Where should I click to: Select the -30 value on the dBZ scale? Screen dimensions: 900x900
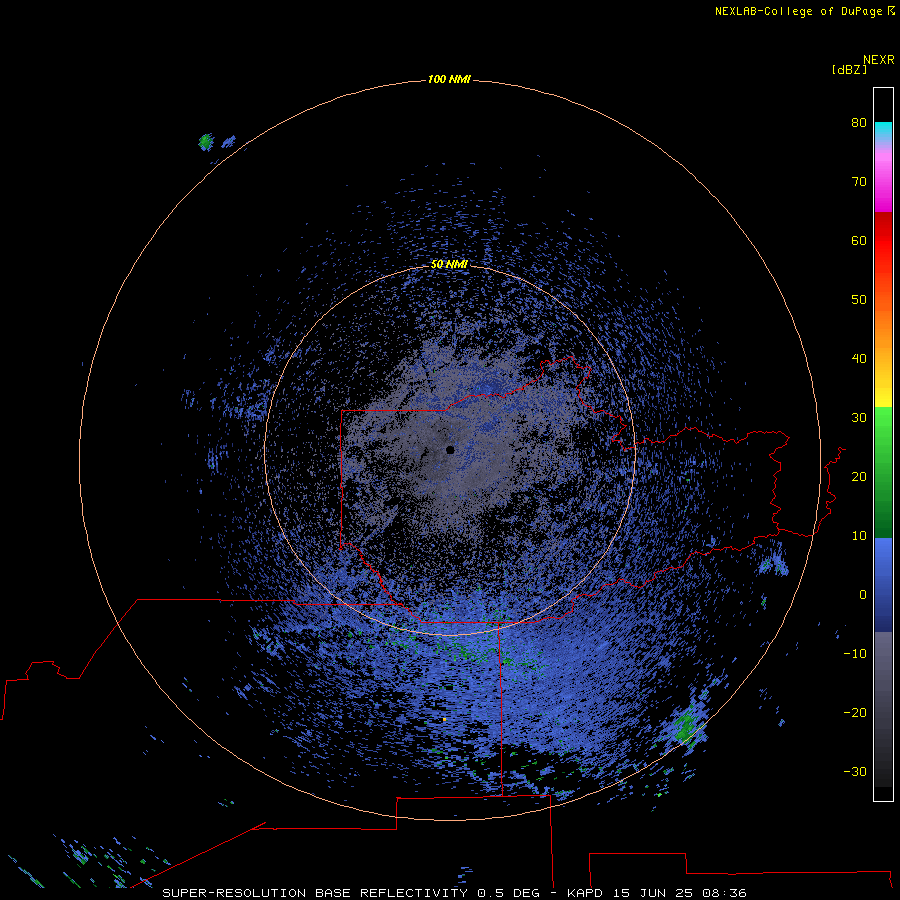point(855,772)
